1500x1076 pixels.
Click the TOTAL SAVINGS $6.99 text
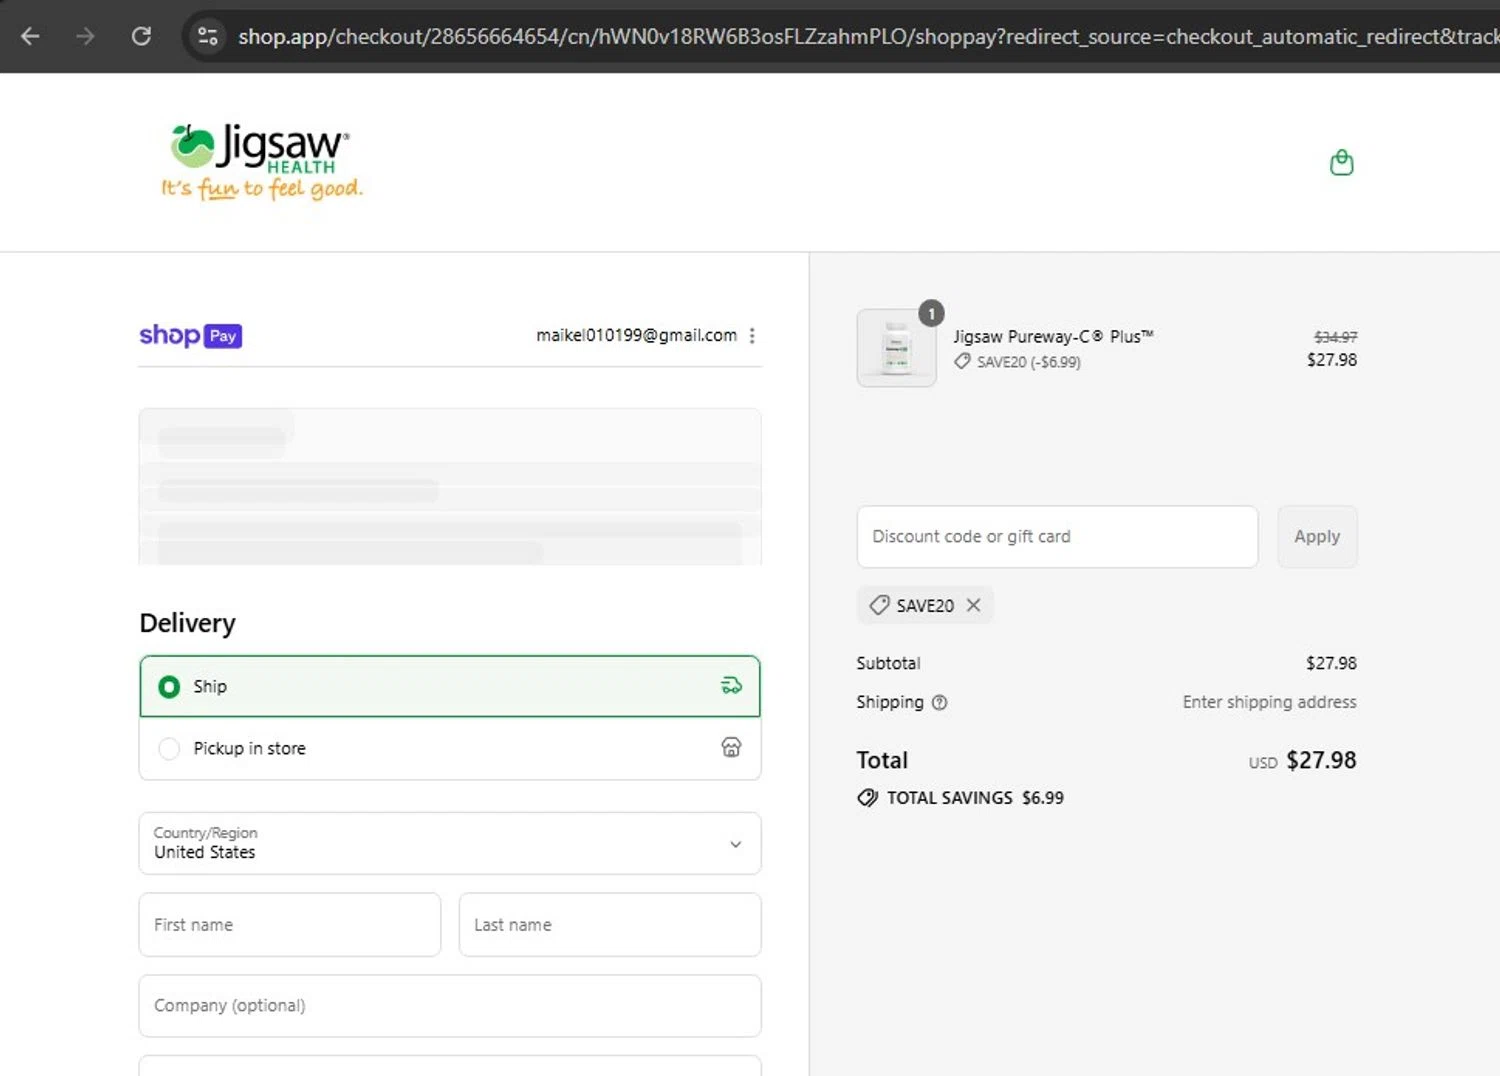pos(975,797)
